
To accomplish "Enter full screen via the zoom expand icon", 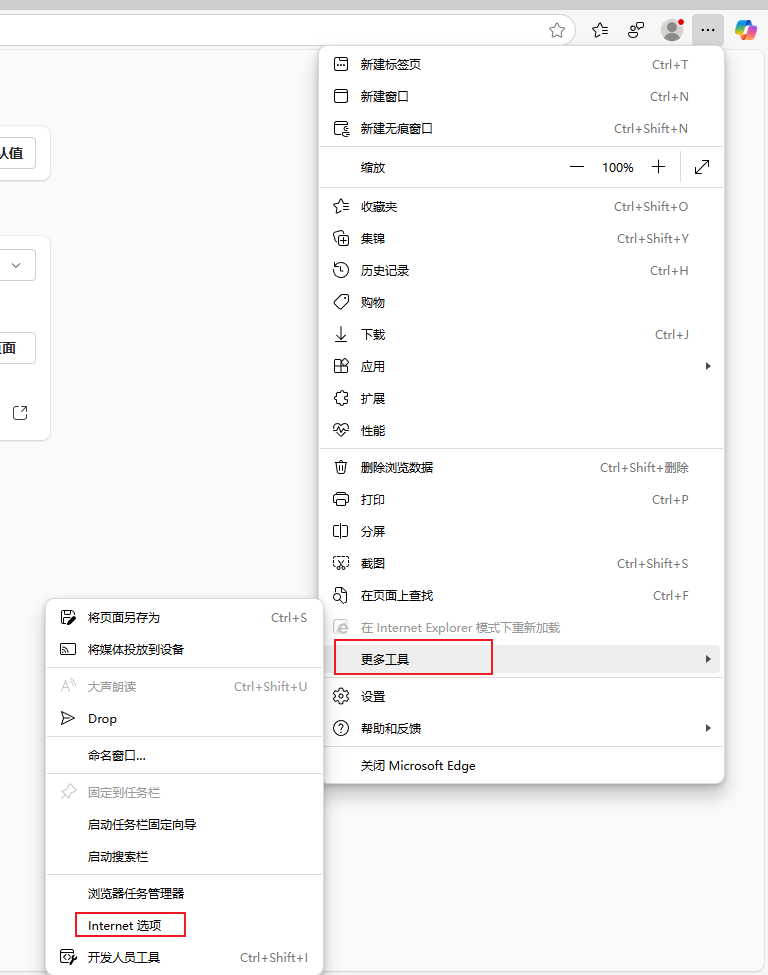I will 701,167.
